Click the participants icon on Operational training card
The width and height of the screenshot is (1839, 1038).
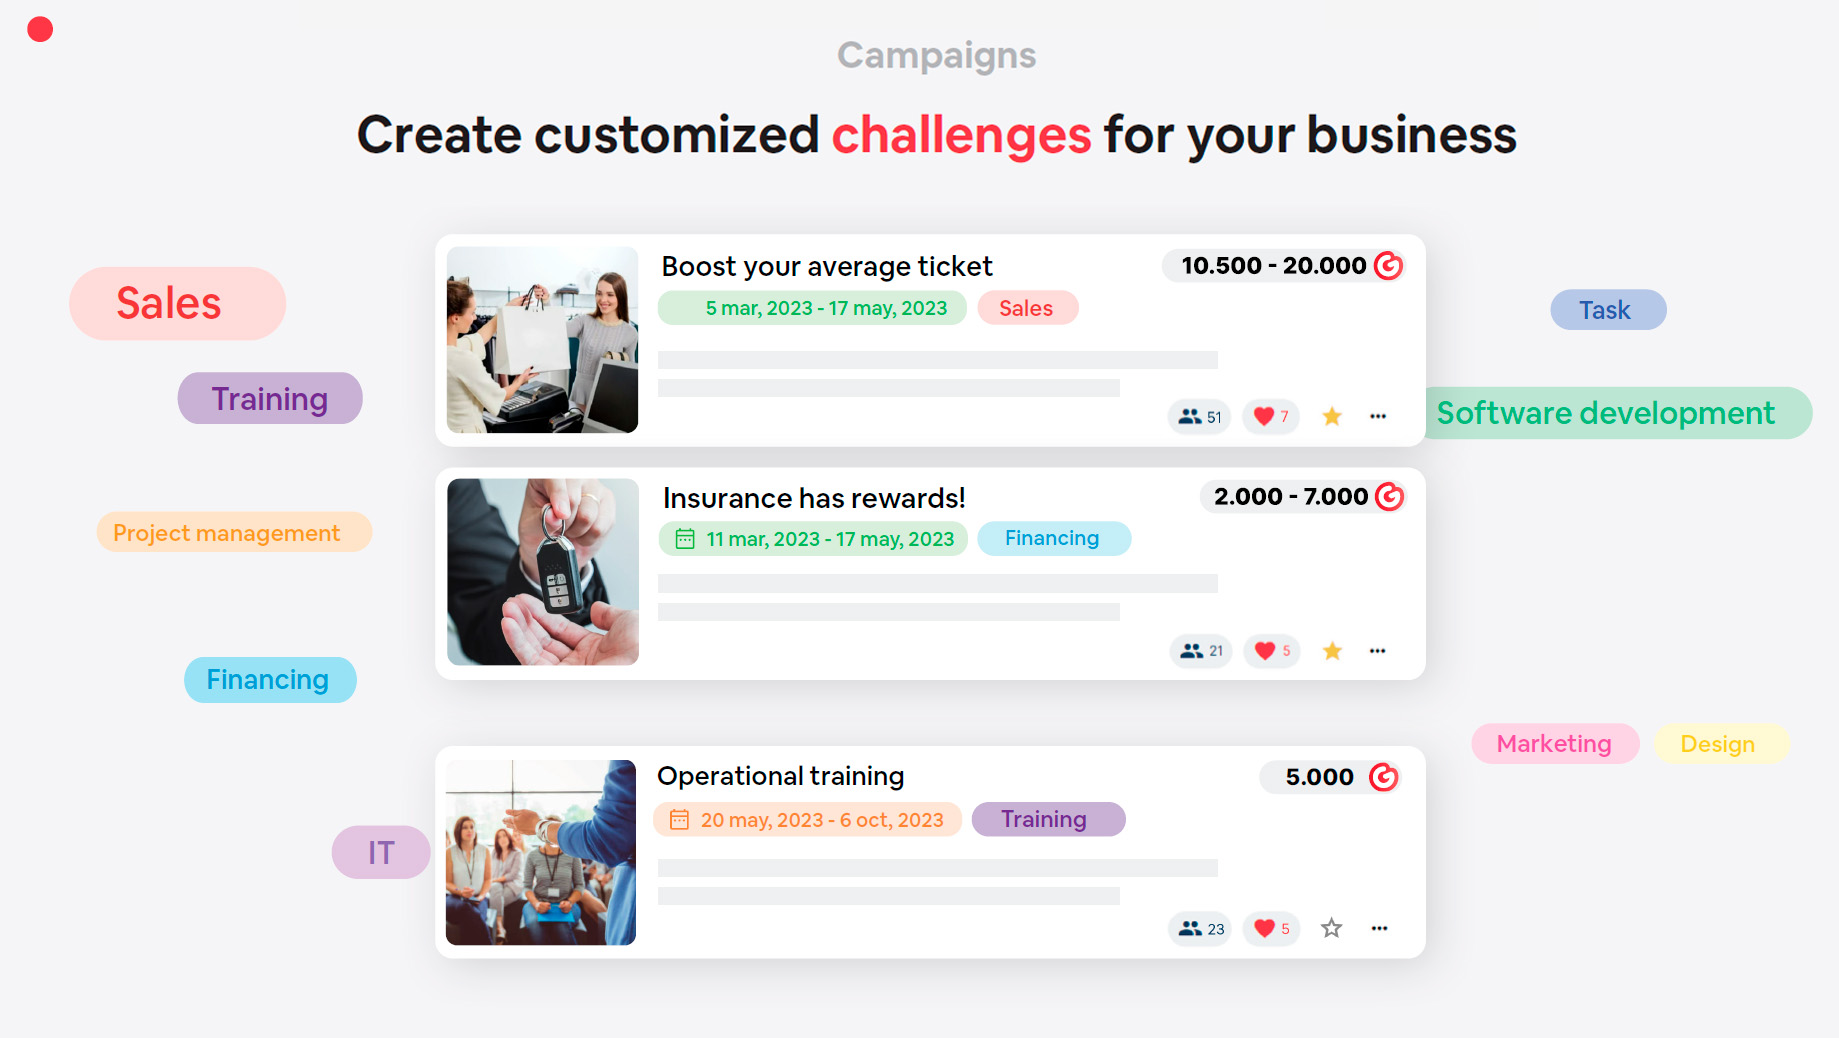pos(1190,929)
